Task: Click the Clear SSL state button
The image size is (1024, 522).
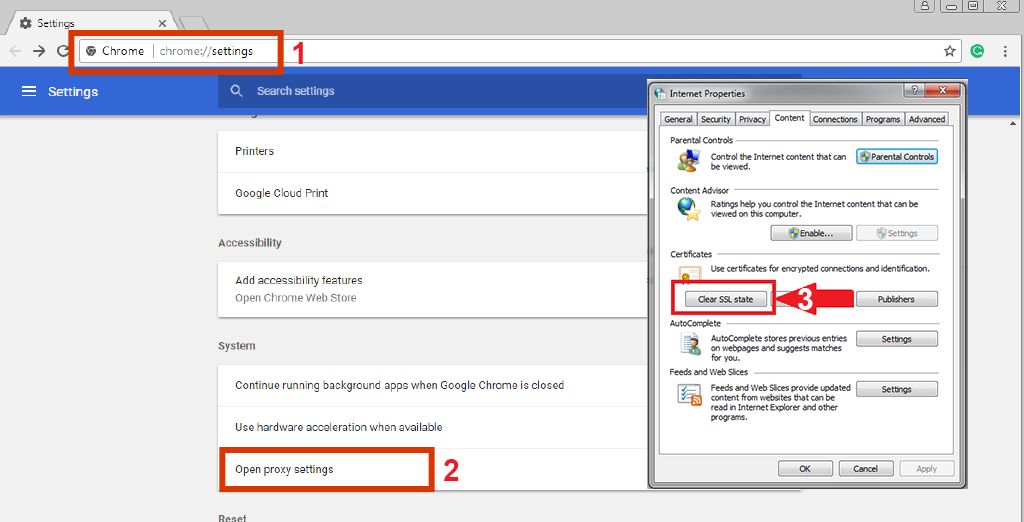Action: [725, 299]
